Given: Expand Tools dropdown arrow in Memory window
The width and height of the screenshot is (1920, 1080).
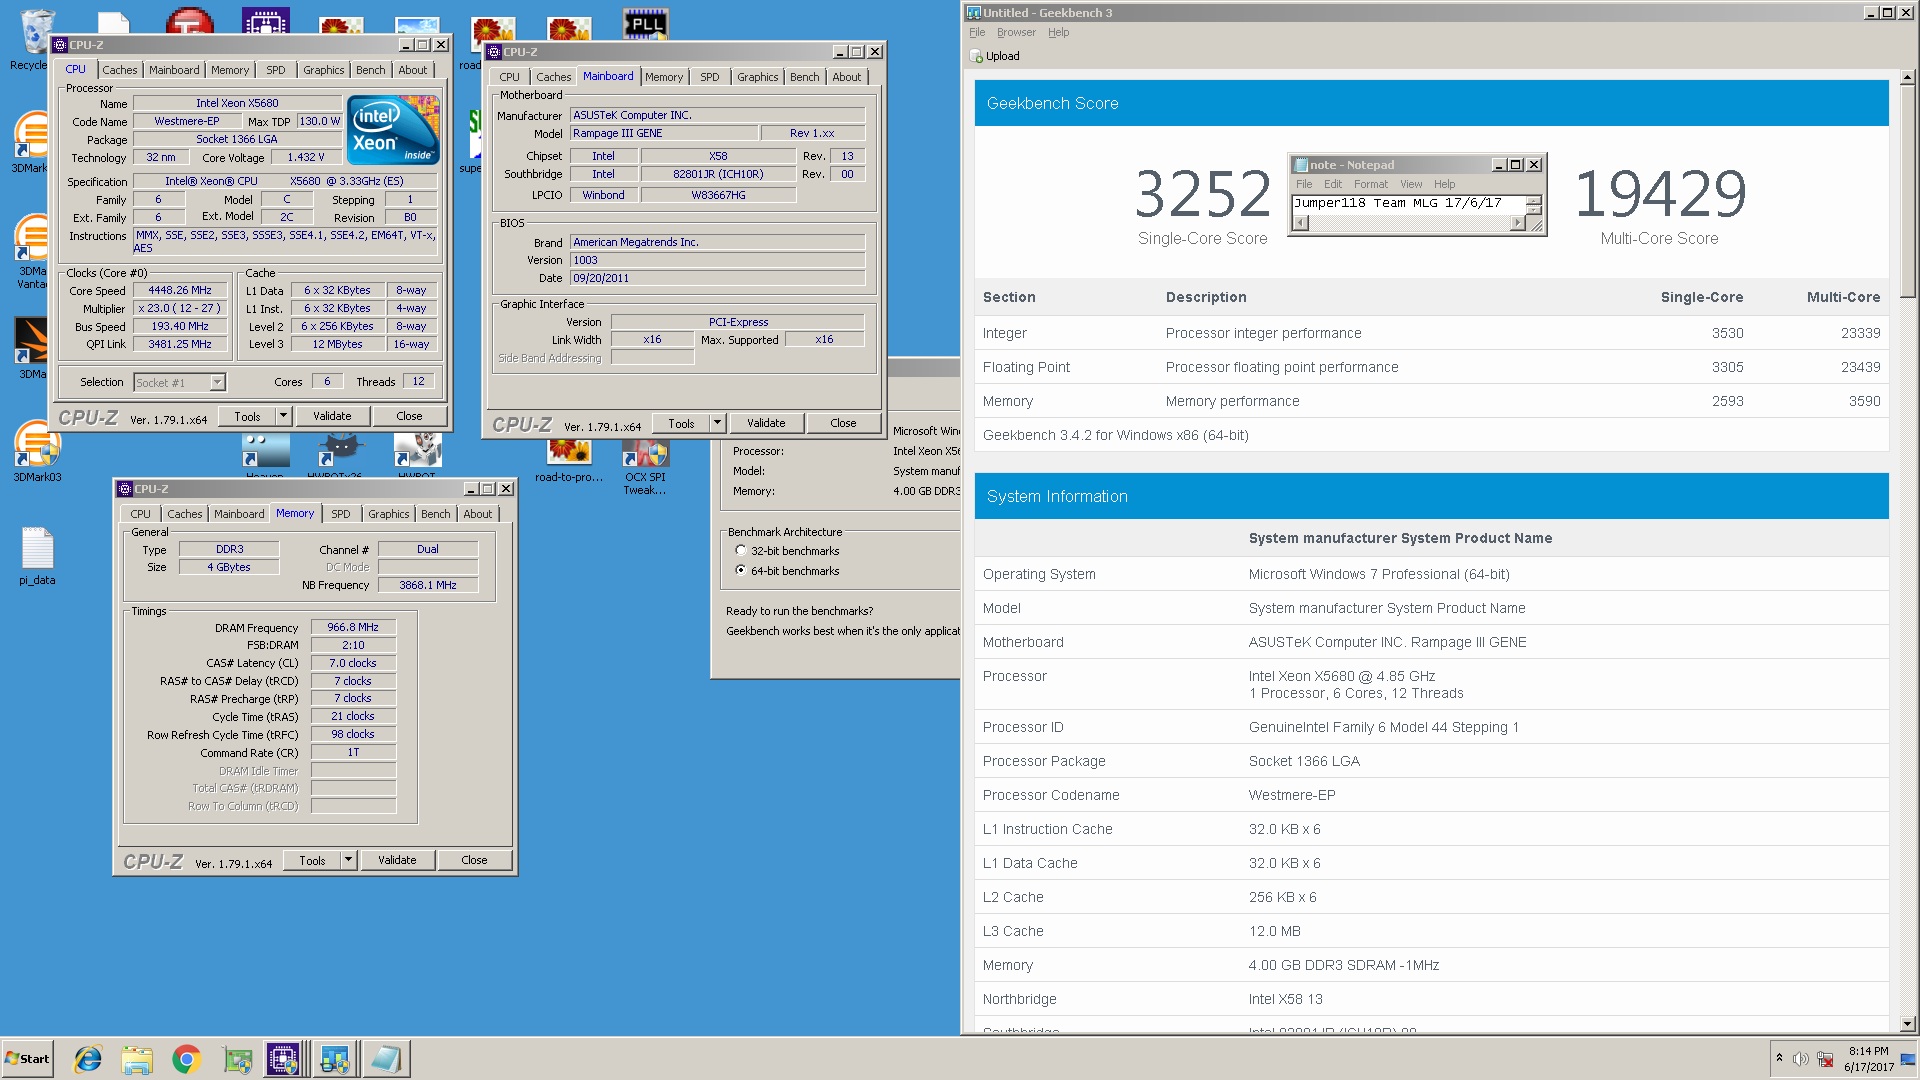Looking at the screenshot, I should click(x=348, y=860).
